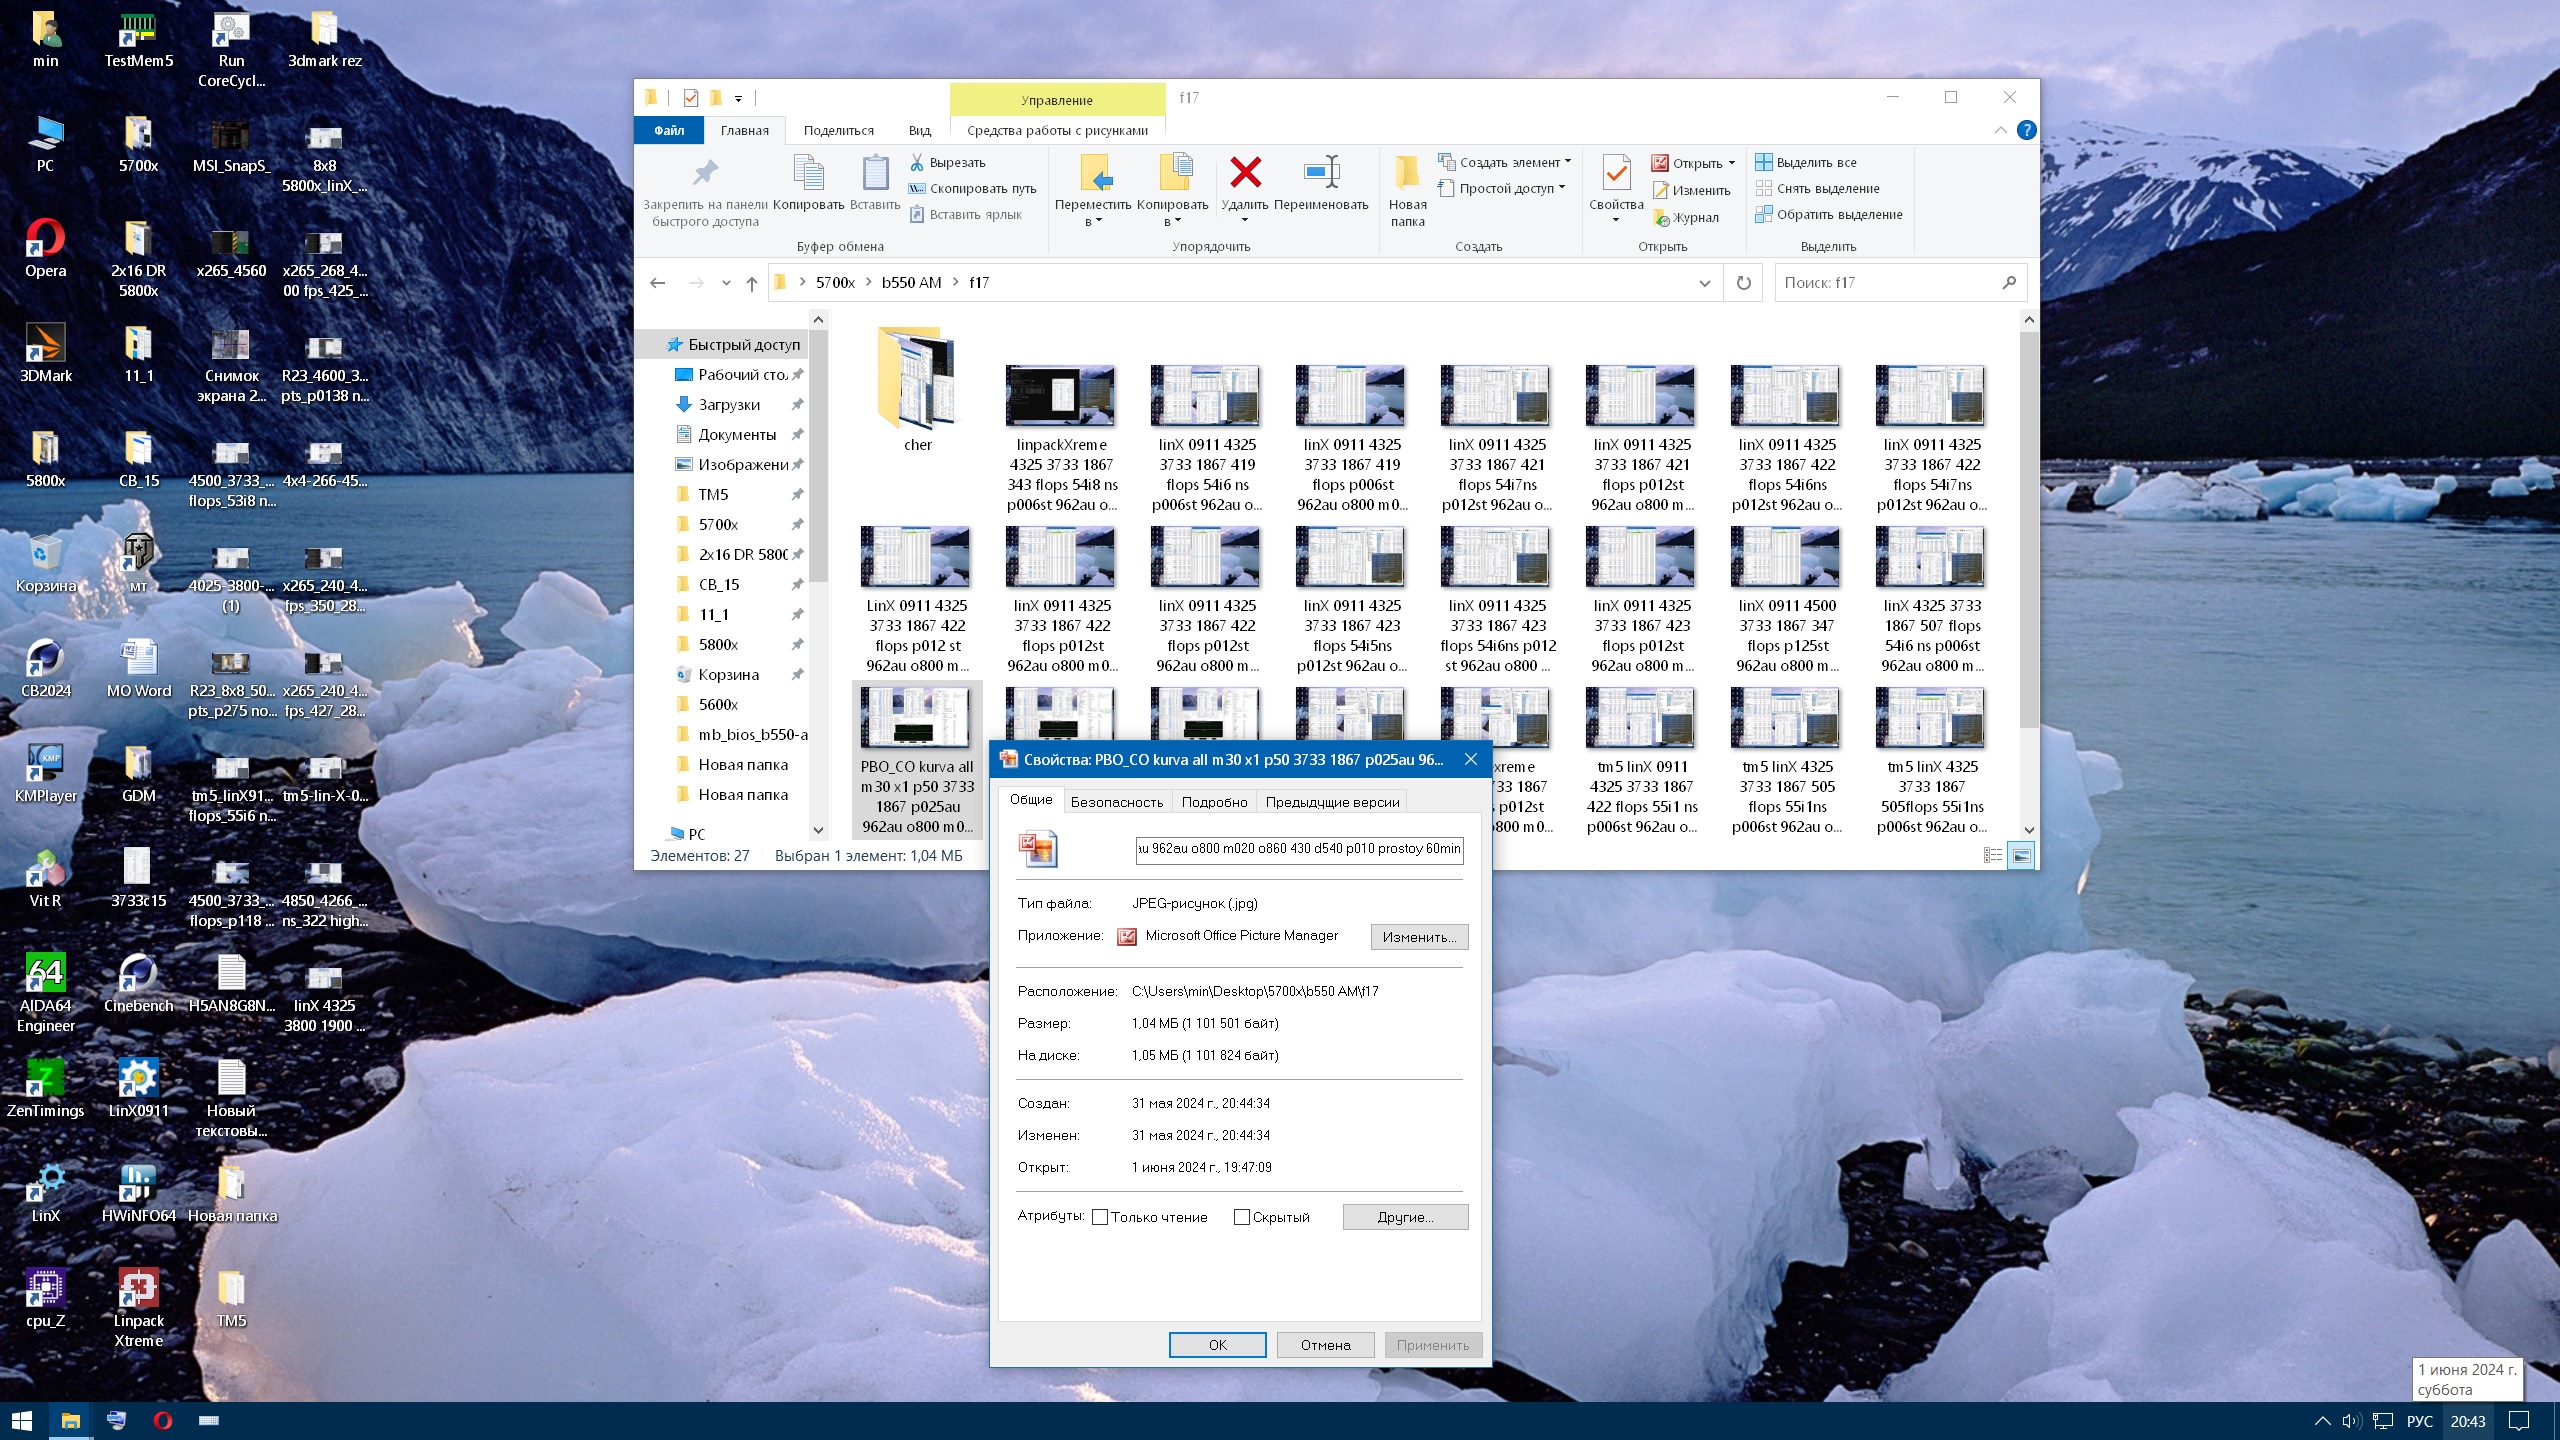Select the cher folder thumbnail
The image size is (2560, 1440).
tap(917, 380)
